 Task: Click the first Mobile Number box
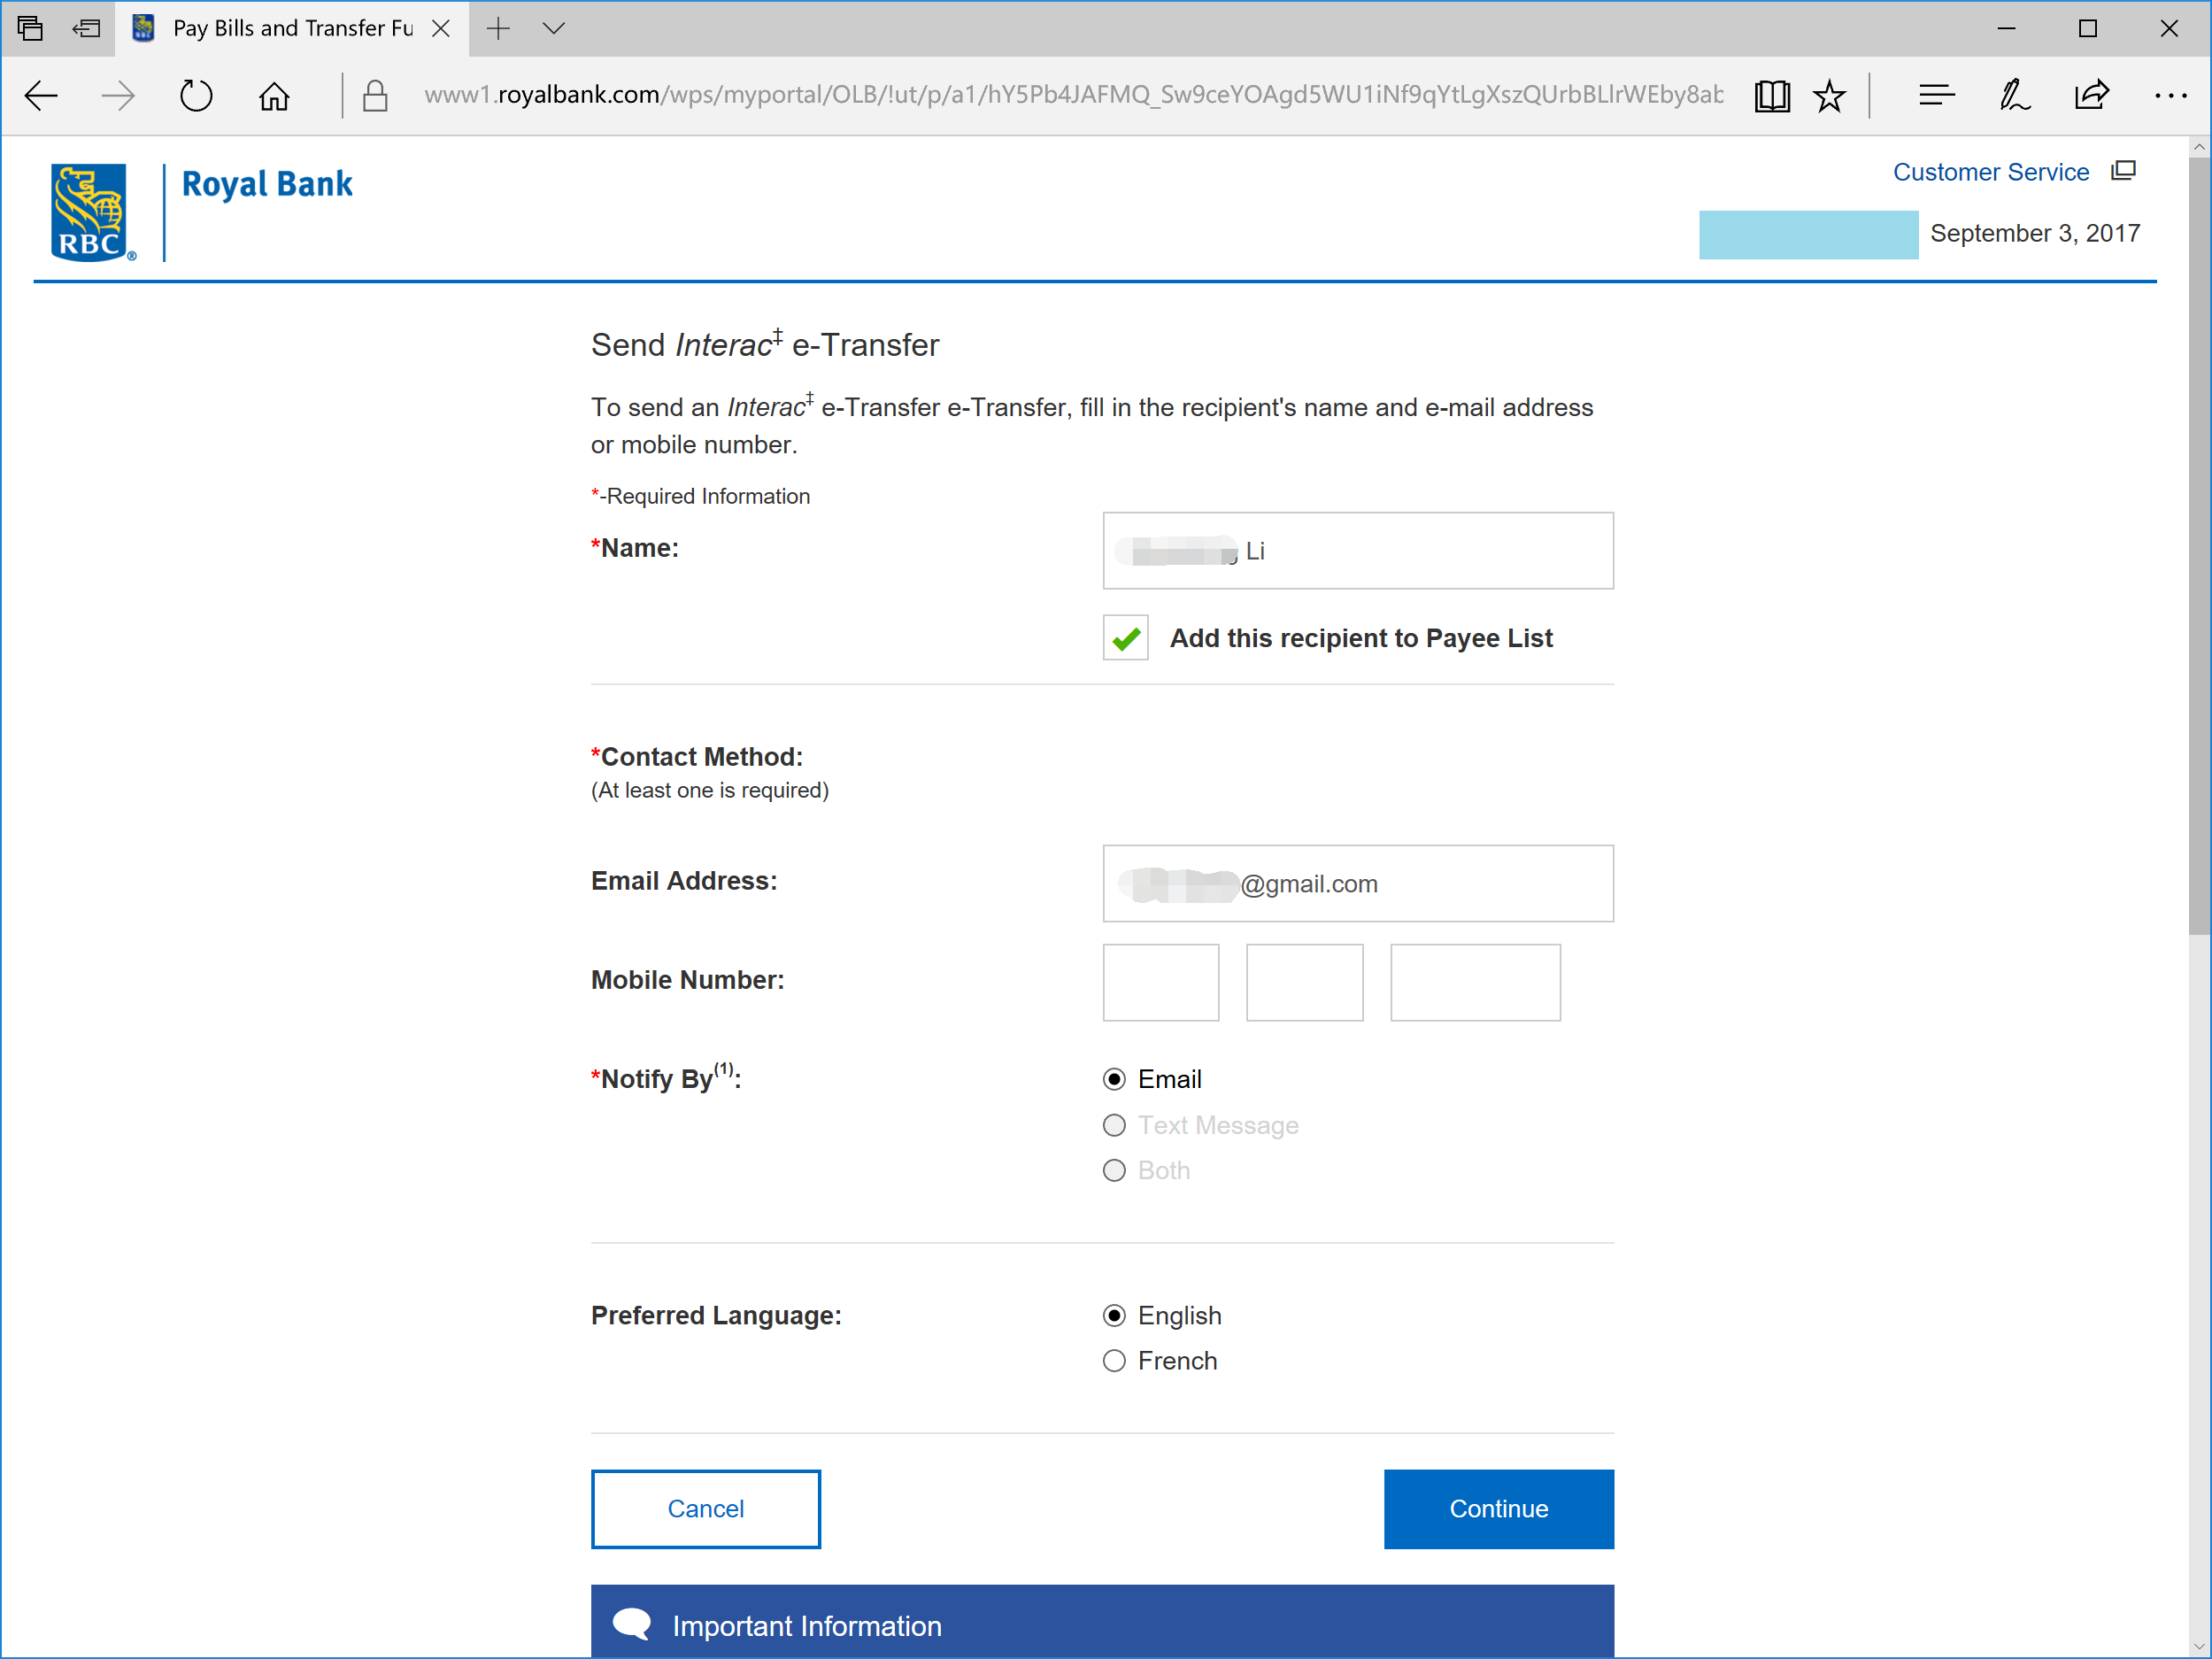point(1161,983)
